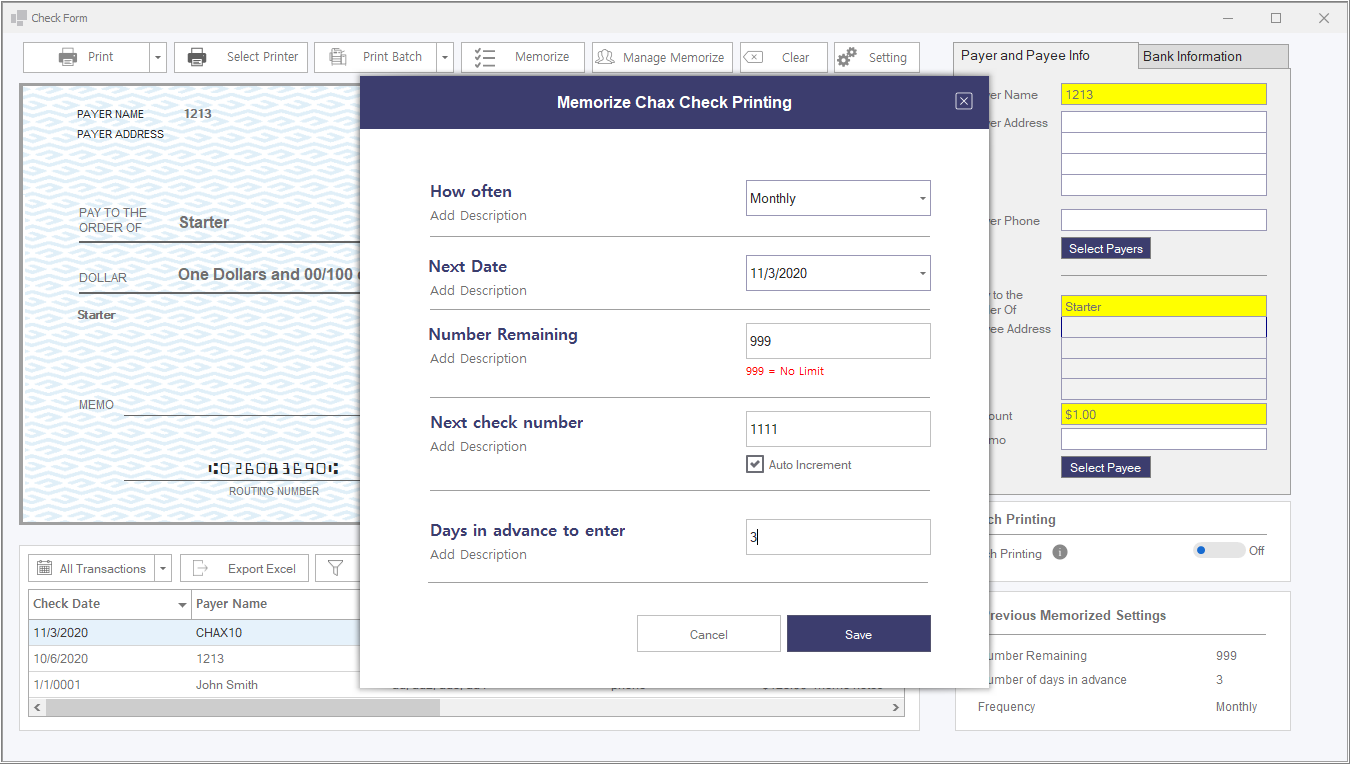Click the Cancel button
Screen dimensions: 1350x764
(708, 634)
